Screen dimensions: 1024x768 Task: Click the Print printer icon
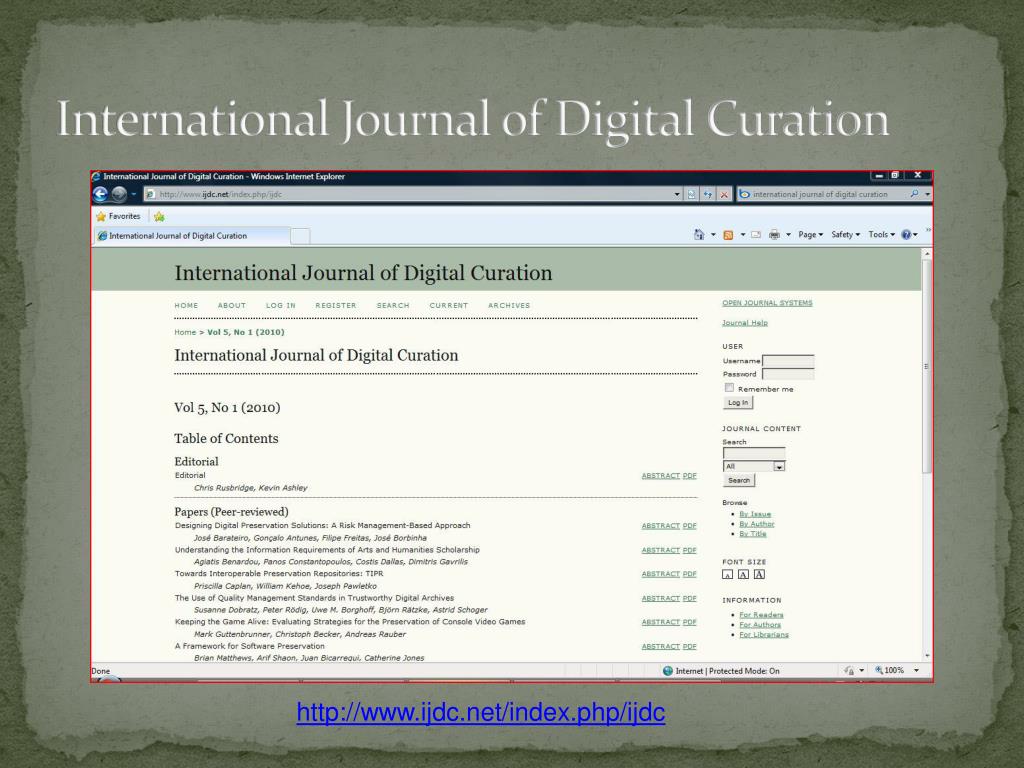point(775,234)
